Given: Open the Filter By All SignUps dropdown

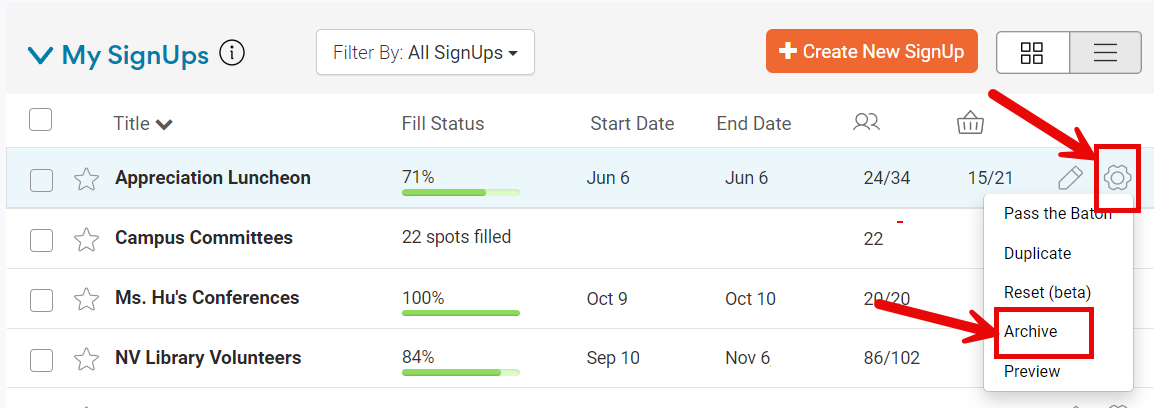Looking at the screenshot, I should click(425, 53).
